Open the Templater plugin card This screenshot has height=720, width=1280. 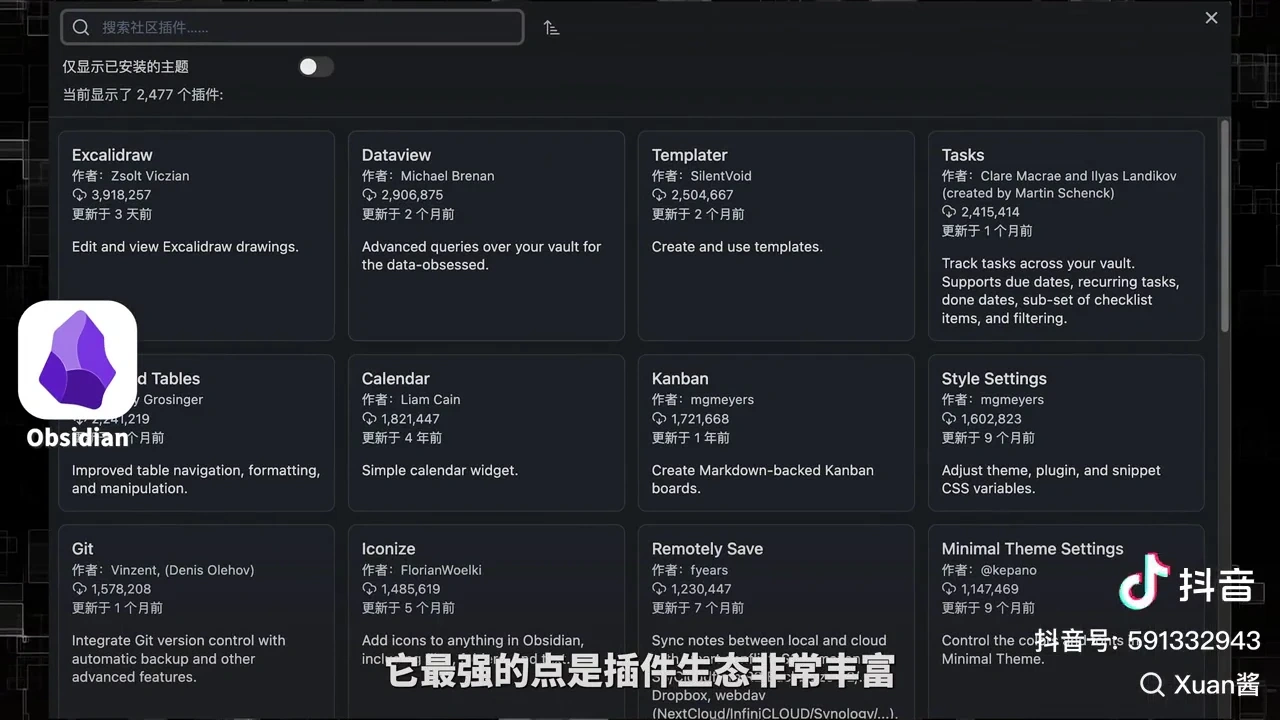pyautogui.click(x=776, y=236)
